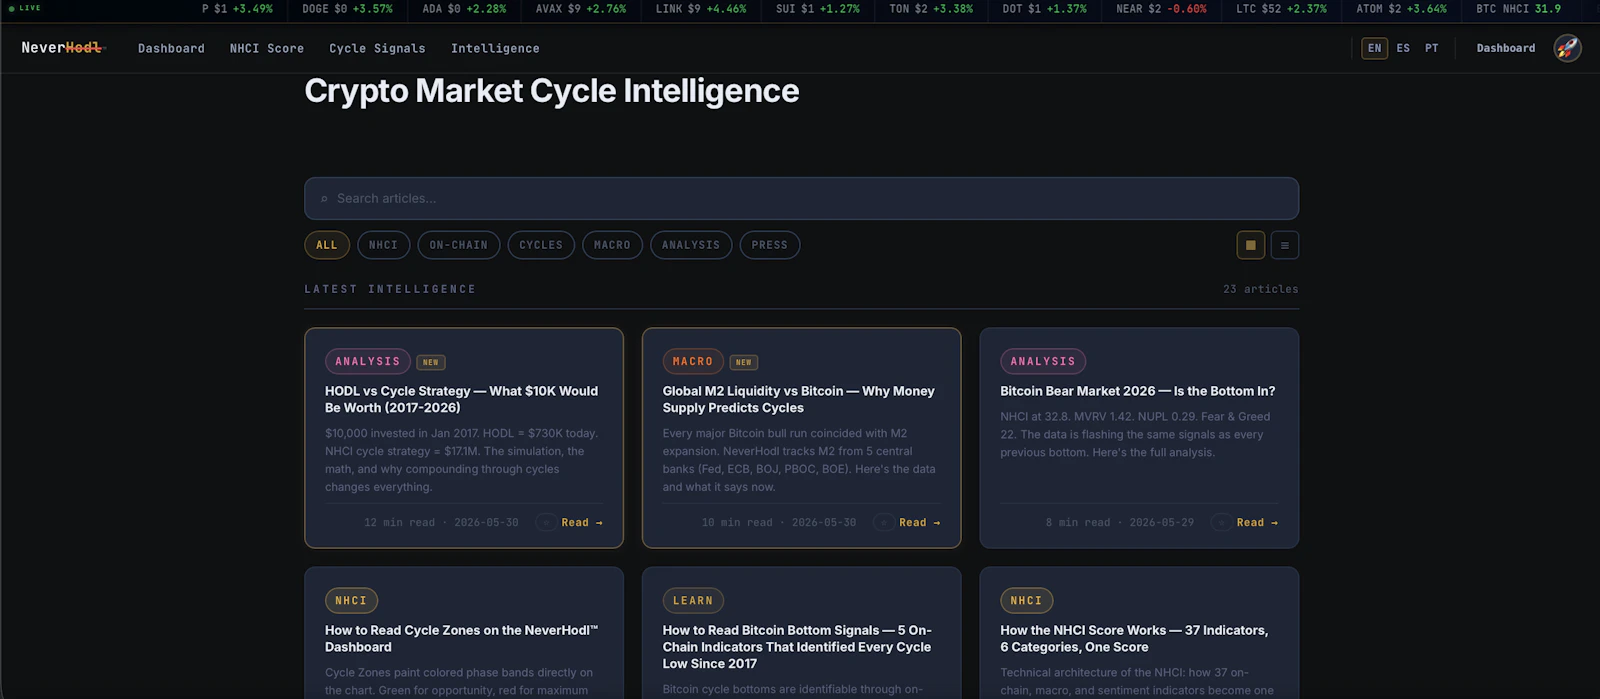The image size is (1600, 699).
Task: Click AVAX ticker entry
Action: coord(581,8)
